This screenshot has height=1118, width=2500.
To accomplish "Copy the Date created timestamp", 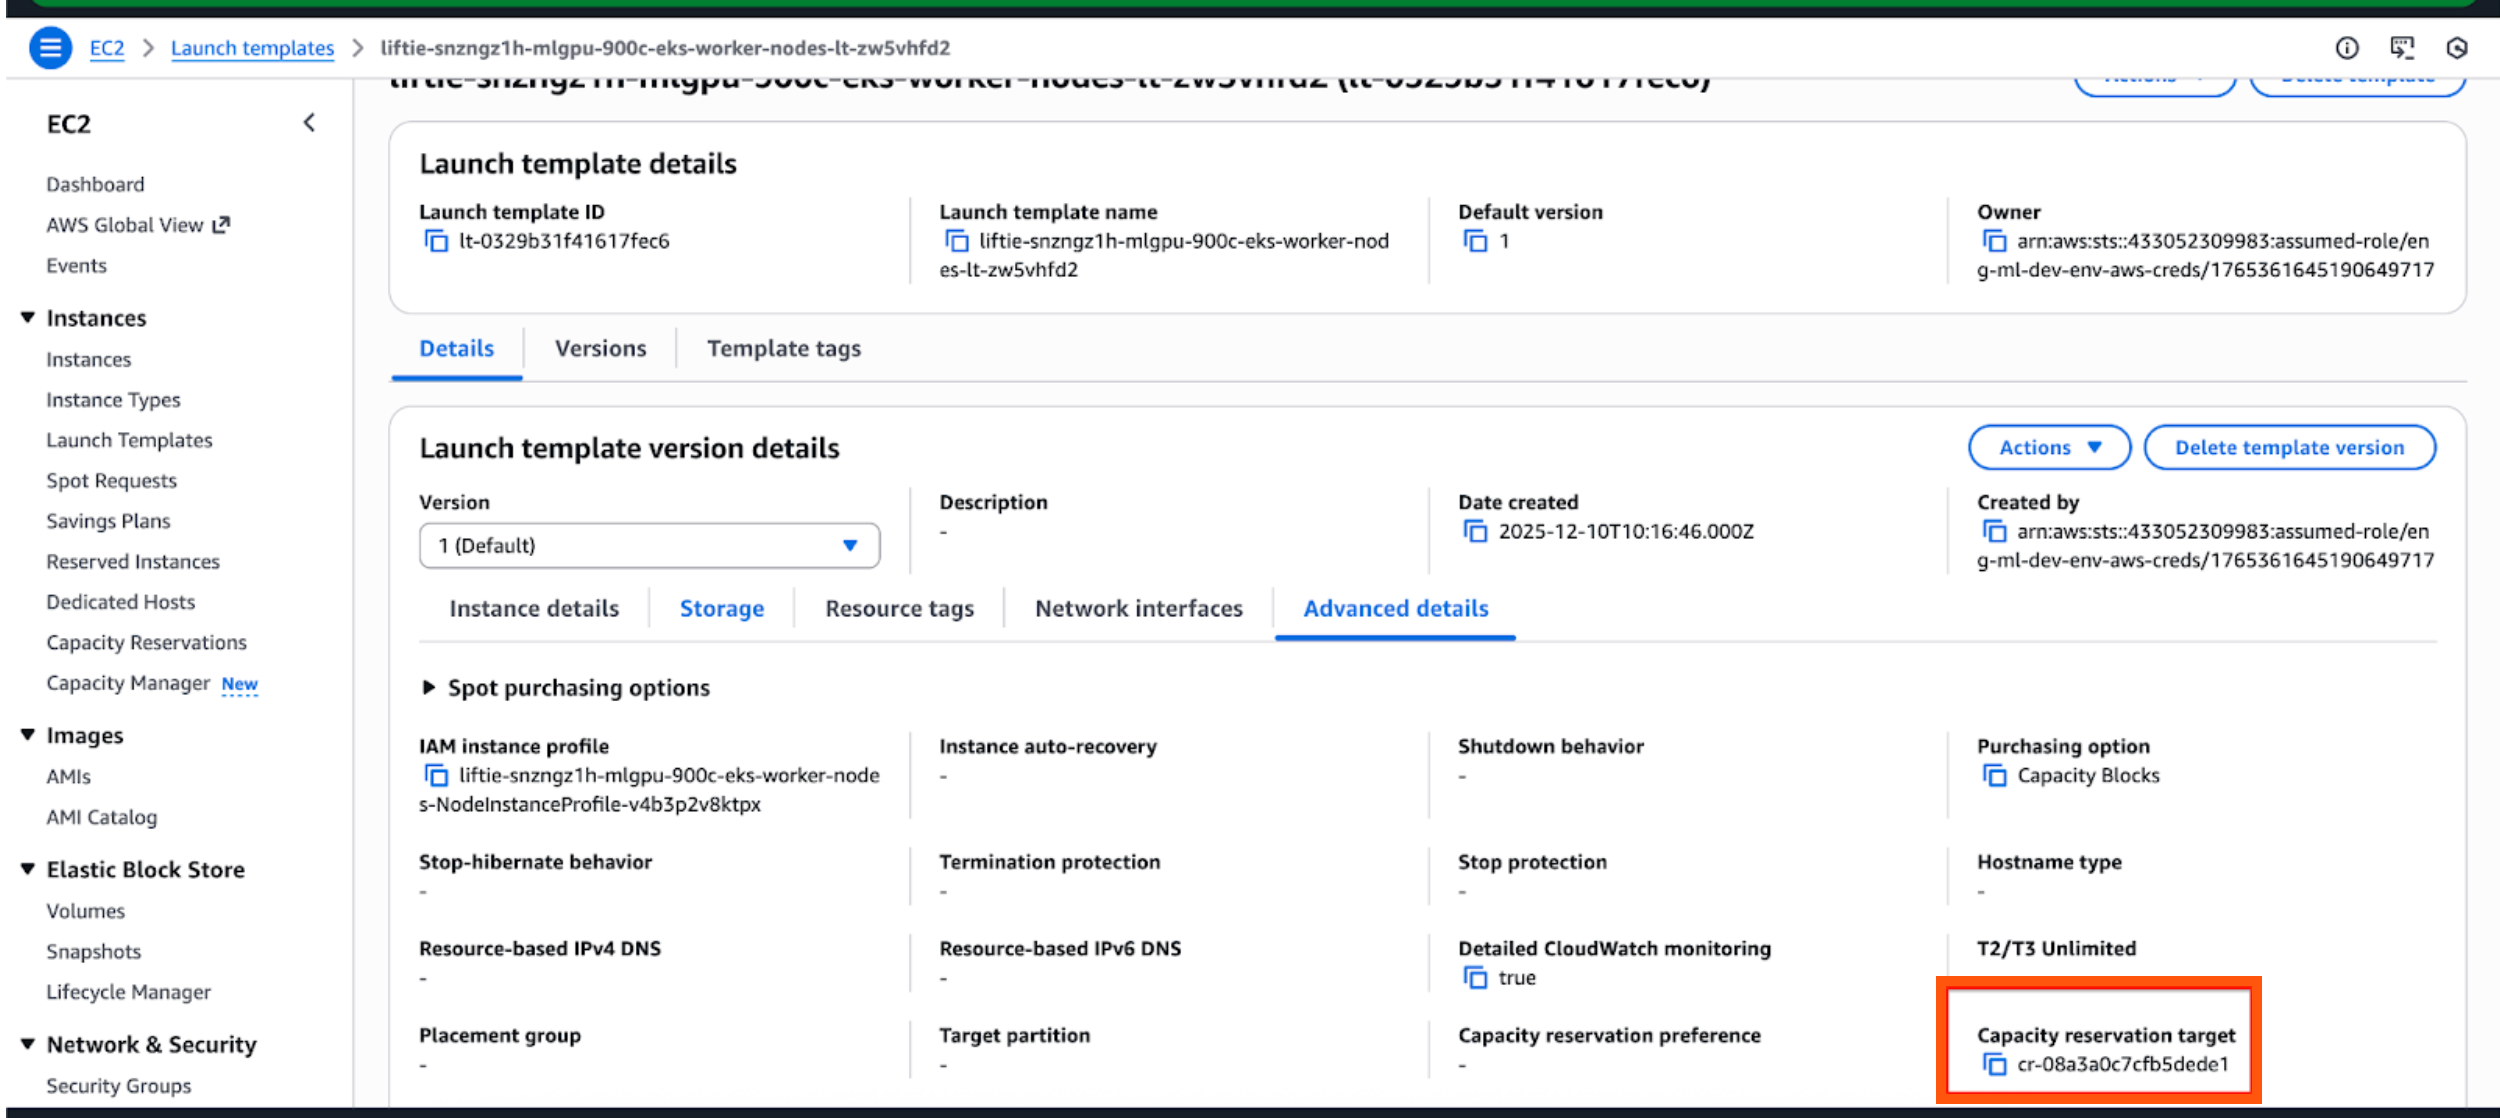I will [x=1475, y=531].
